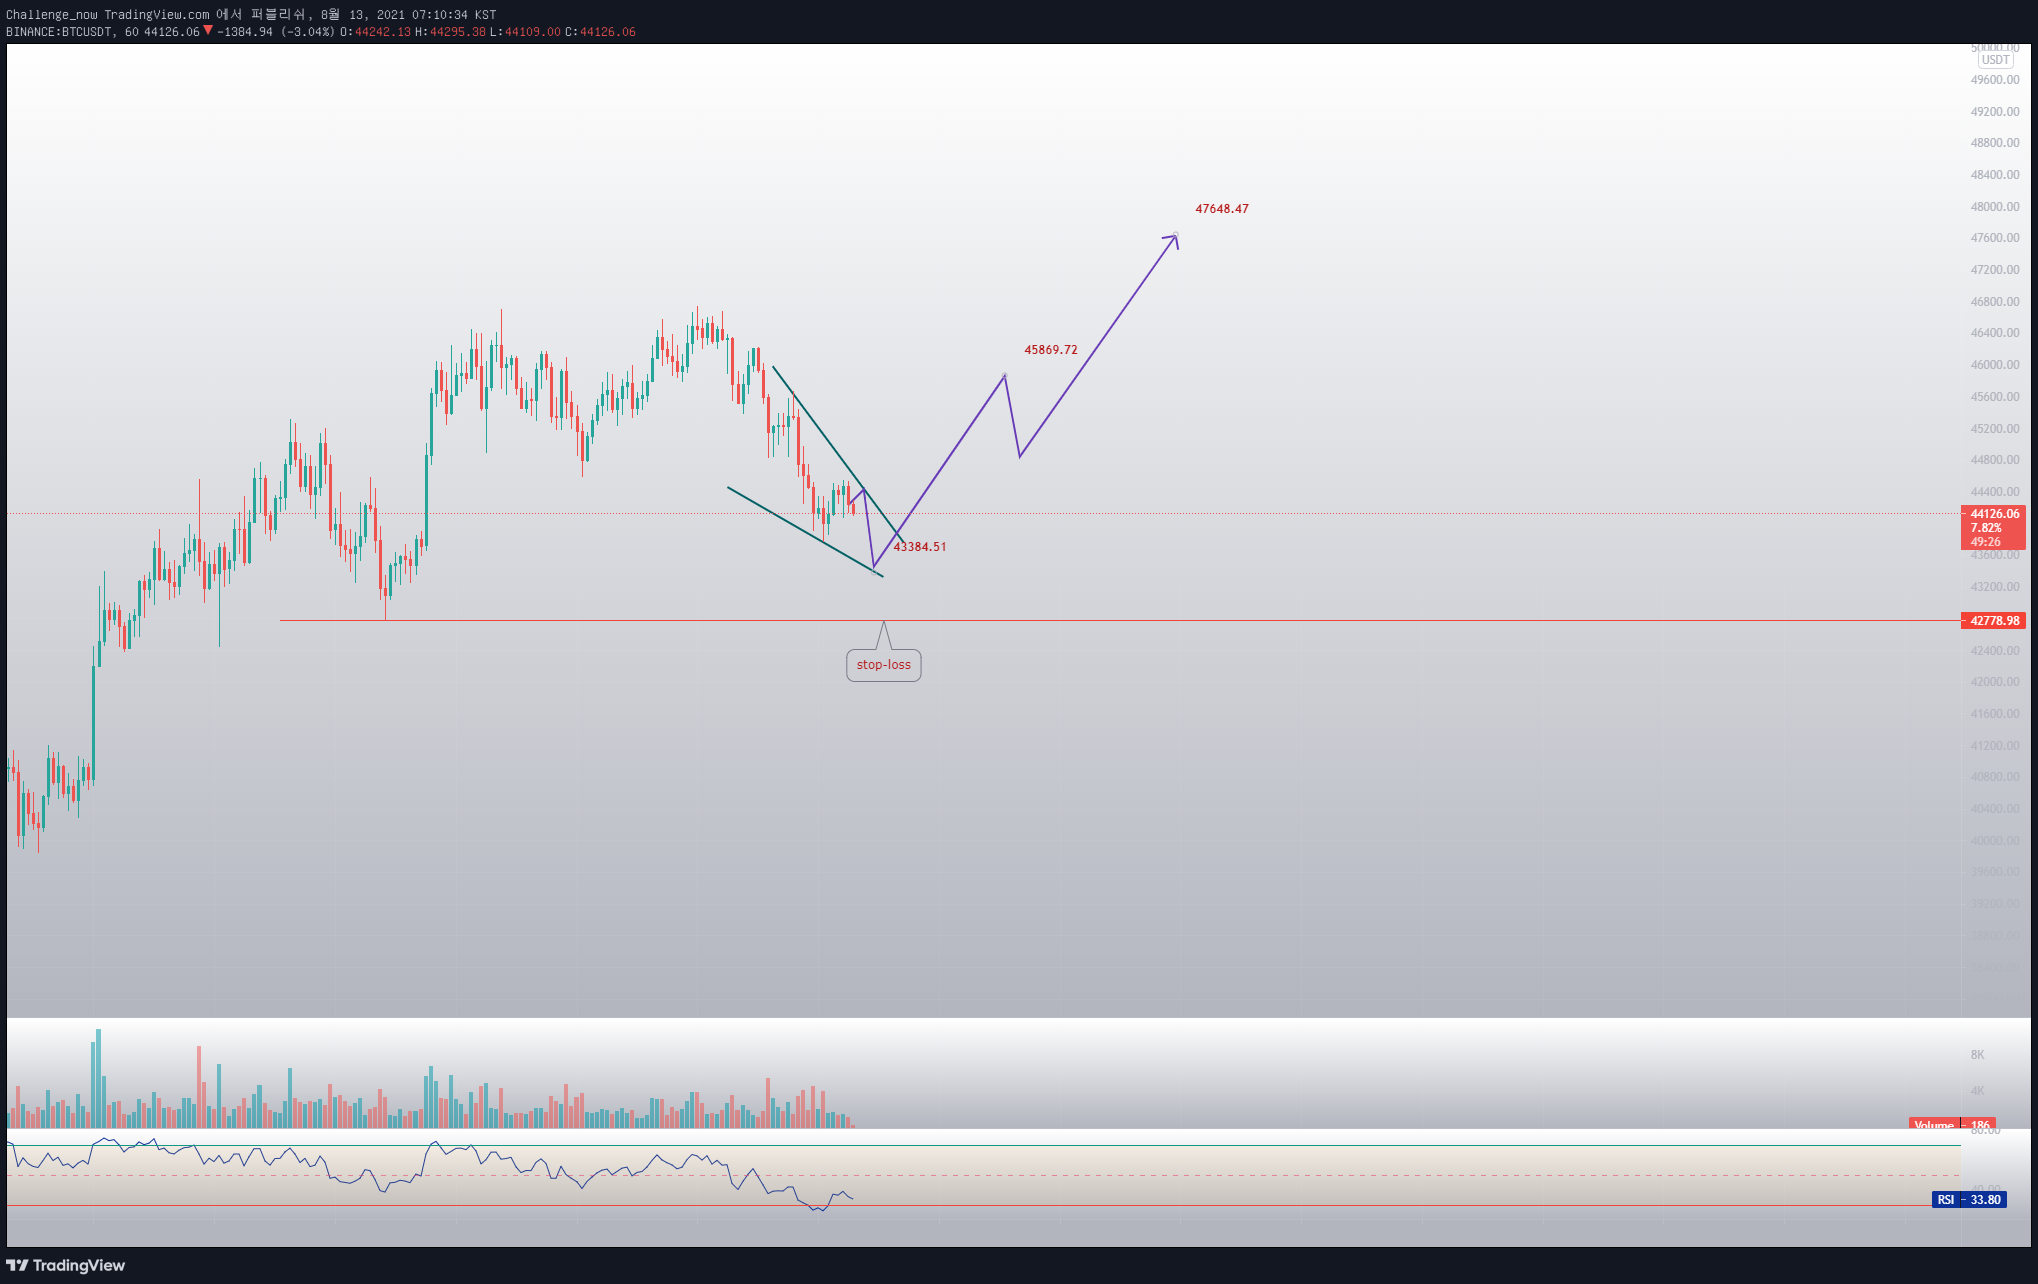Viewport: 2038px width, 1284px height.
Task: Select the 45869.72 price label
Action: (x=1051, y=350)
